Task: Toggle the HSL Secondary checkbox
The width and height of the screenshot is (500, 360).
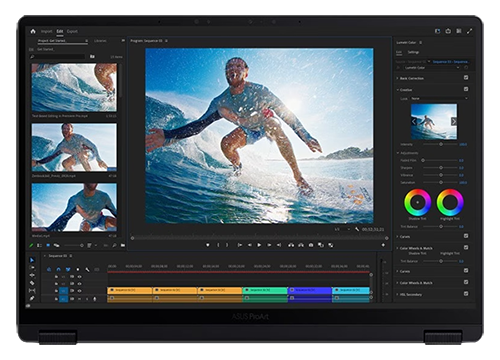Action: (466, 294)
